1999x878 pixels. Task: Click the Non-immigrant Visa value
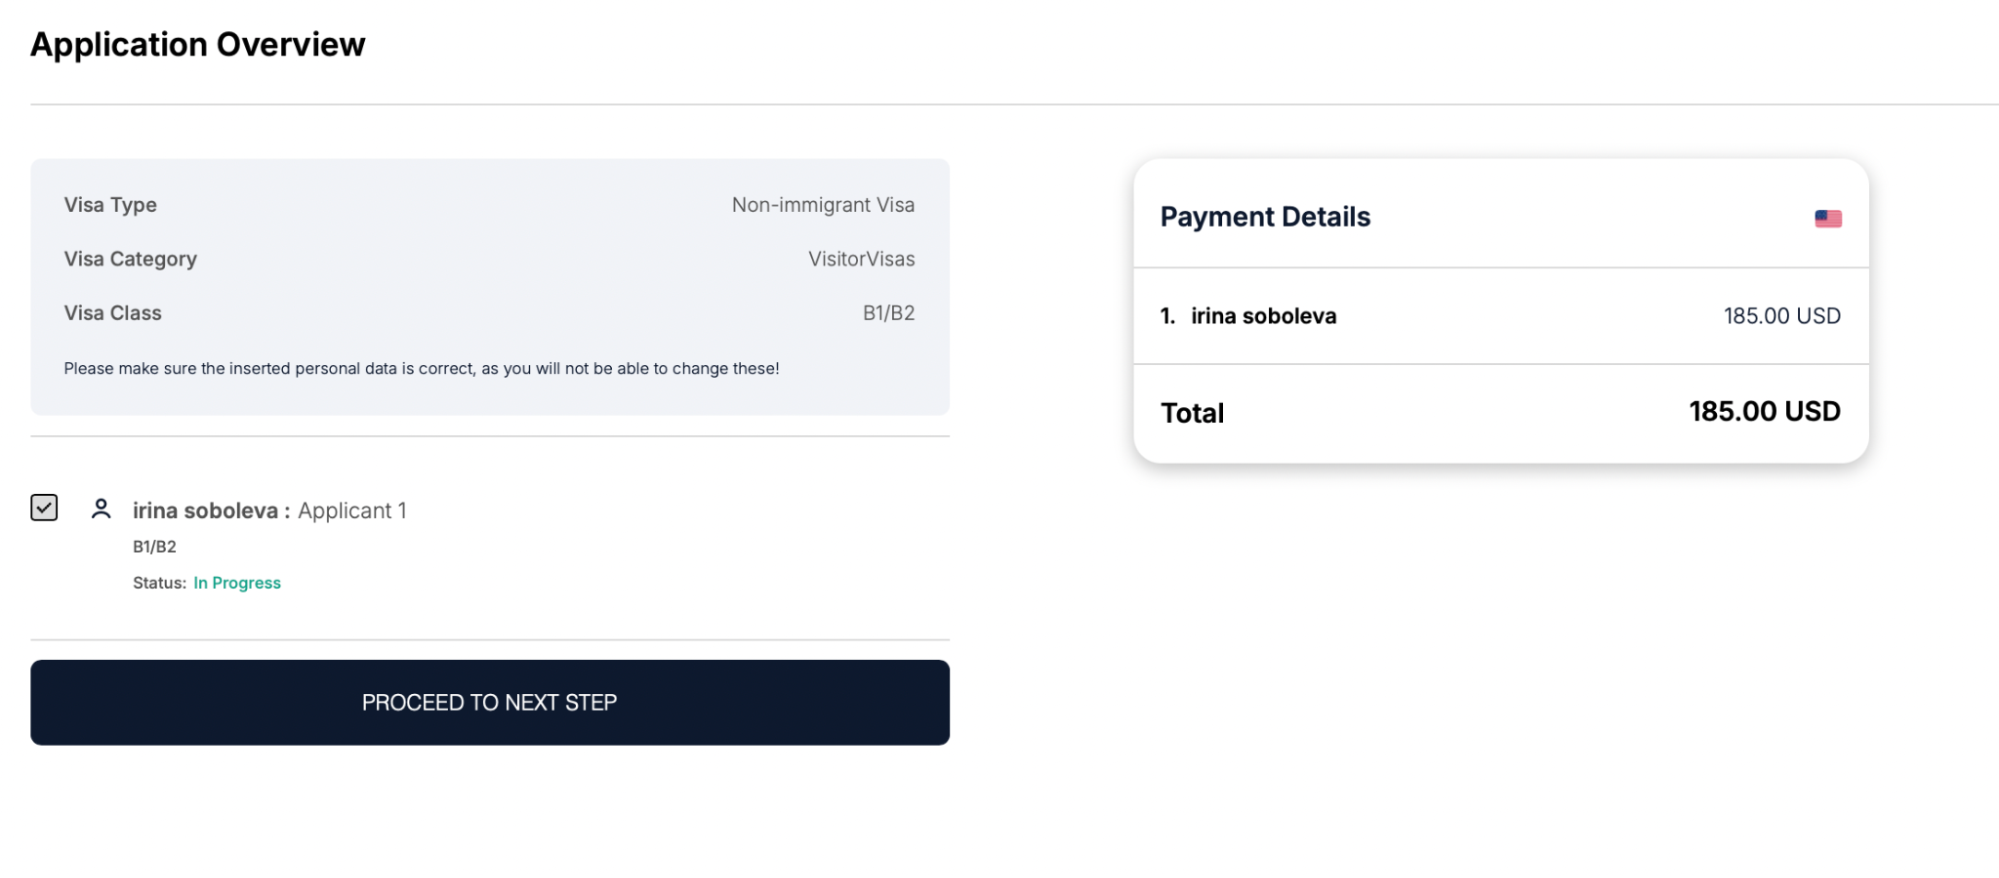coord(823,205)
